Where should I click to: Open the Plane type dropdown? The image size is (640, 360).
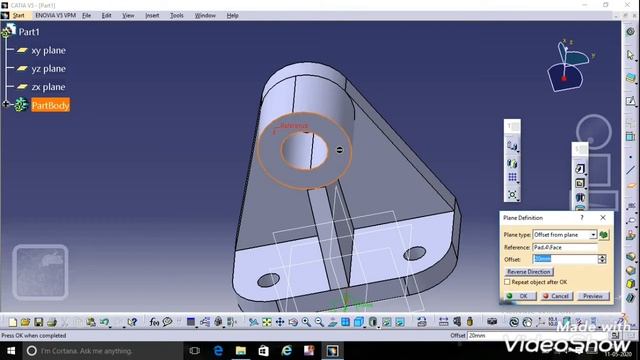pos(593,235)
